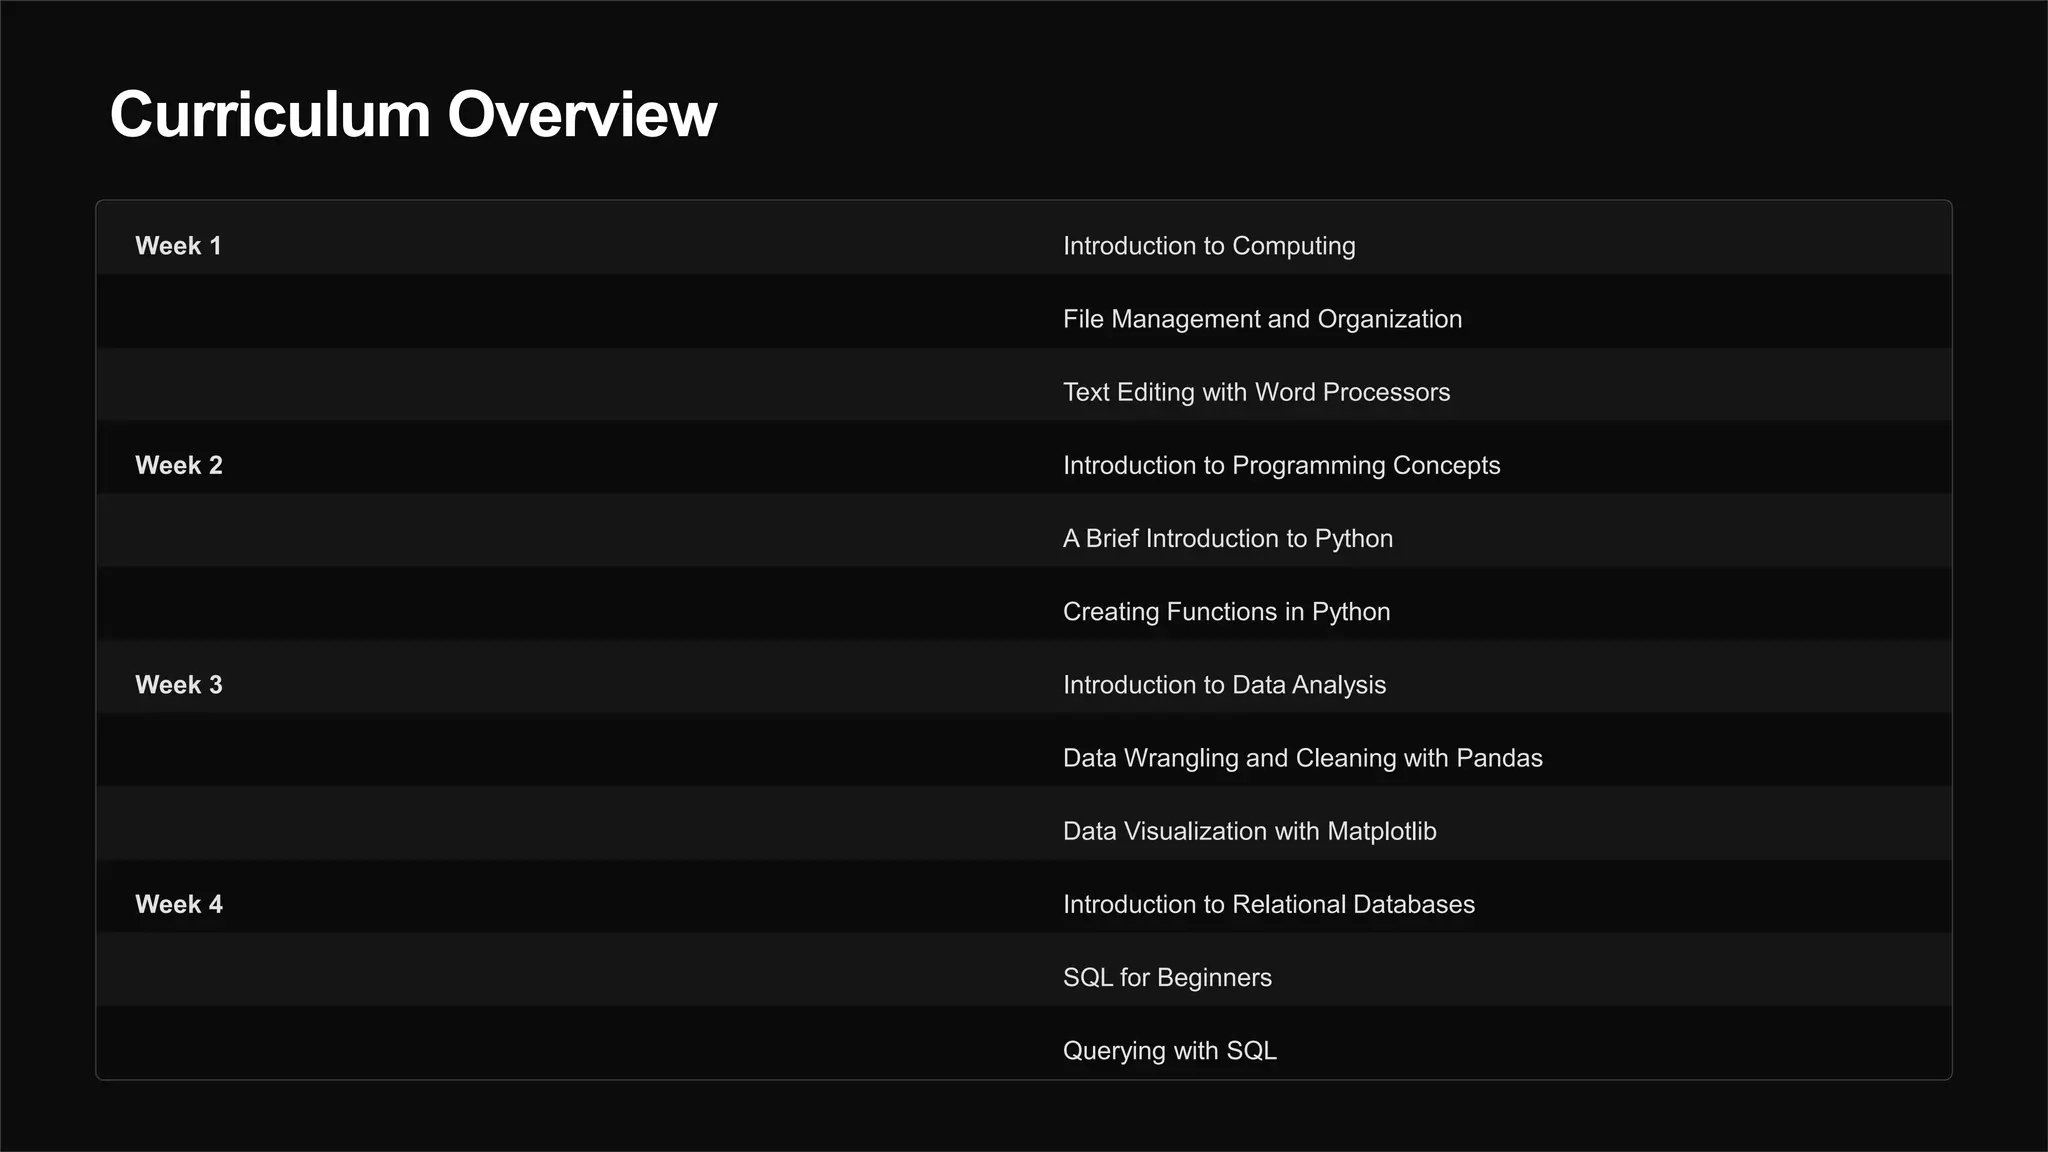The width and height of the screenshot is (2048, 1152).
Task: Select the Week 4 label
Action: (x=179, y=904)
